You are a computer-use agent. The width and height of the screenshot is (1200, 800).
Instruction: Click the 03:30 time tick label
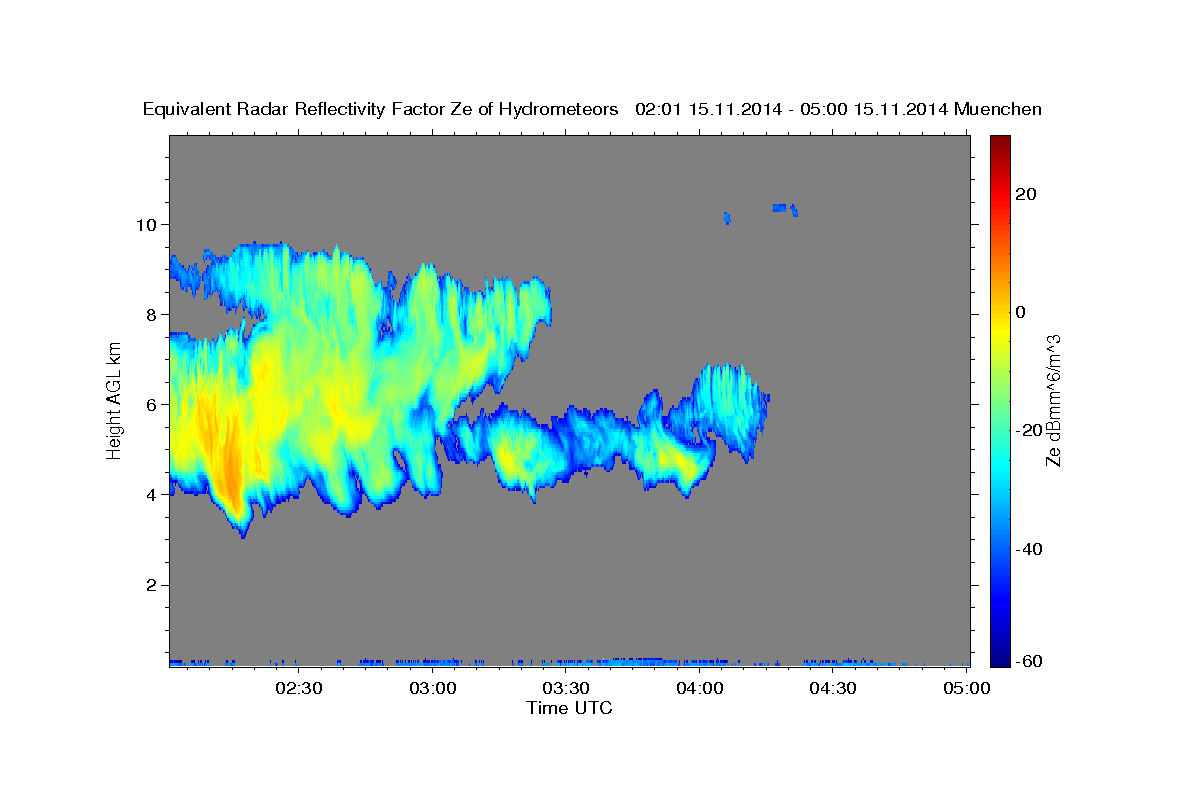click(x=566, y=688)
